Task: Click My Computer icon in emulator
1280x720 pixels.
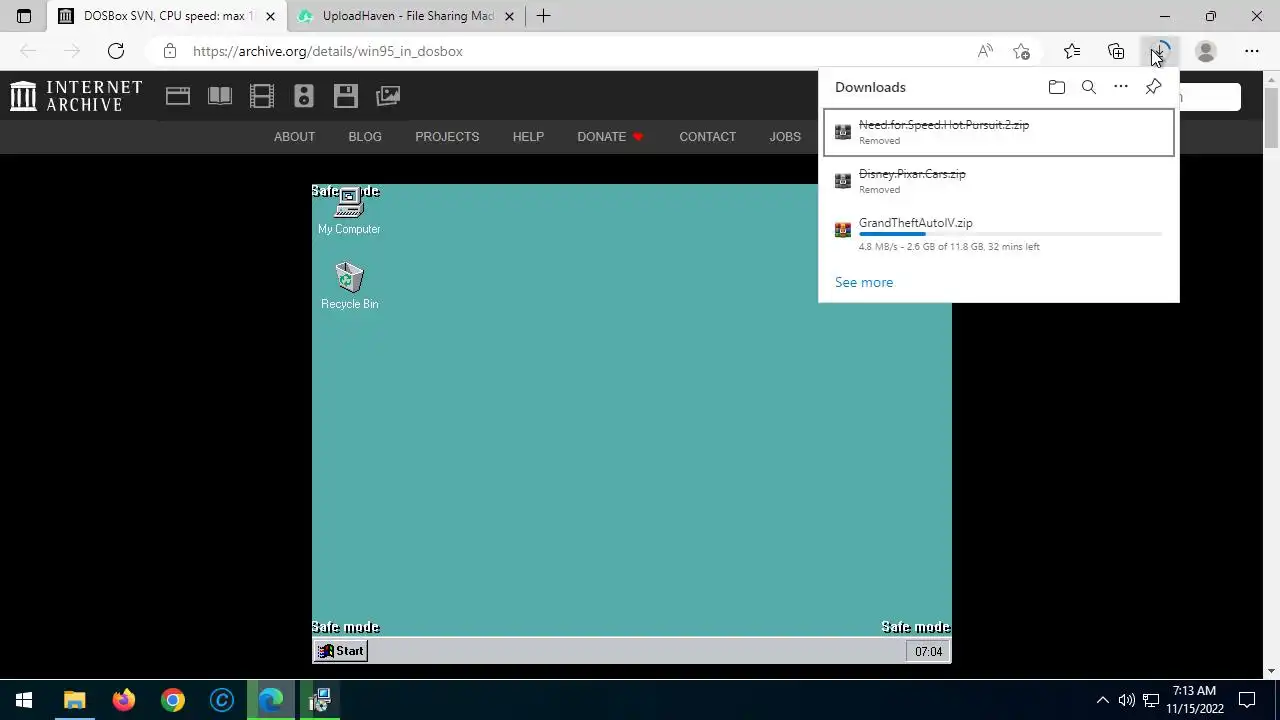Action: click(x=349, y=211)
